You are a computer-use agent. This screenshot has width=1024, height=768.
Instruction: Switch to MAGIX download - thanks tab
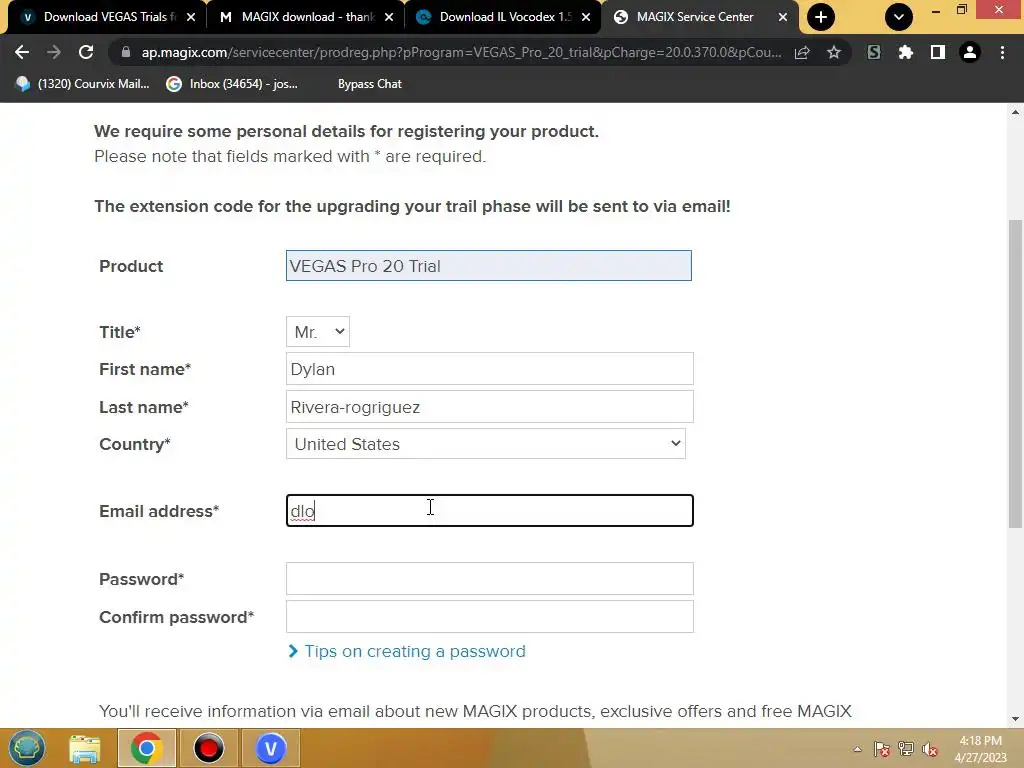coord(304,17)
